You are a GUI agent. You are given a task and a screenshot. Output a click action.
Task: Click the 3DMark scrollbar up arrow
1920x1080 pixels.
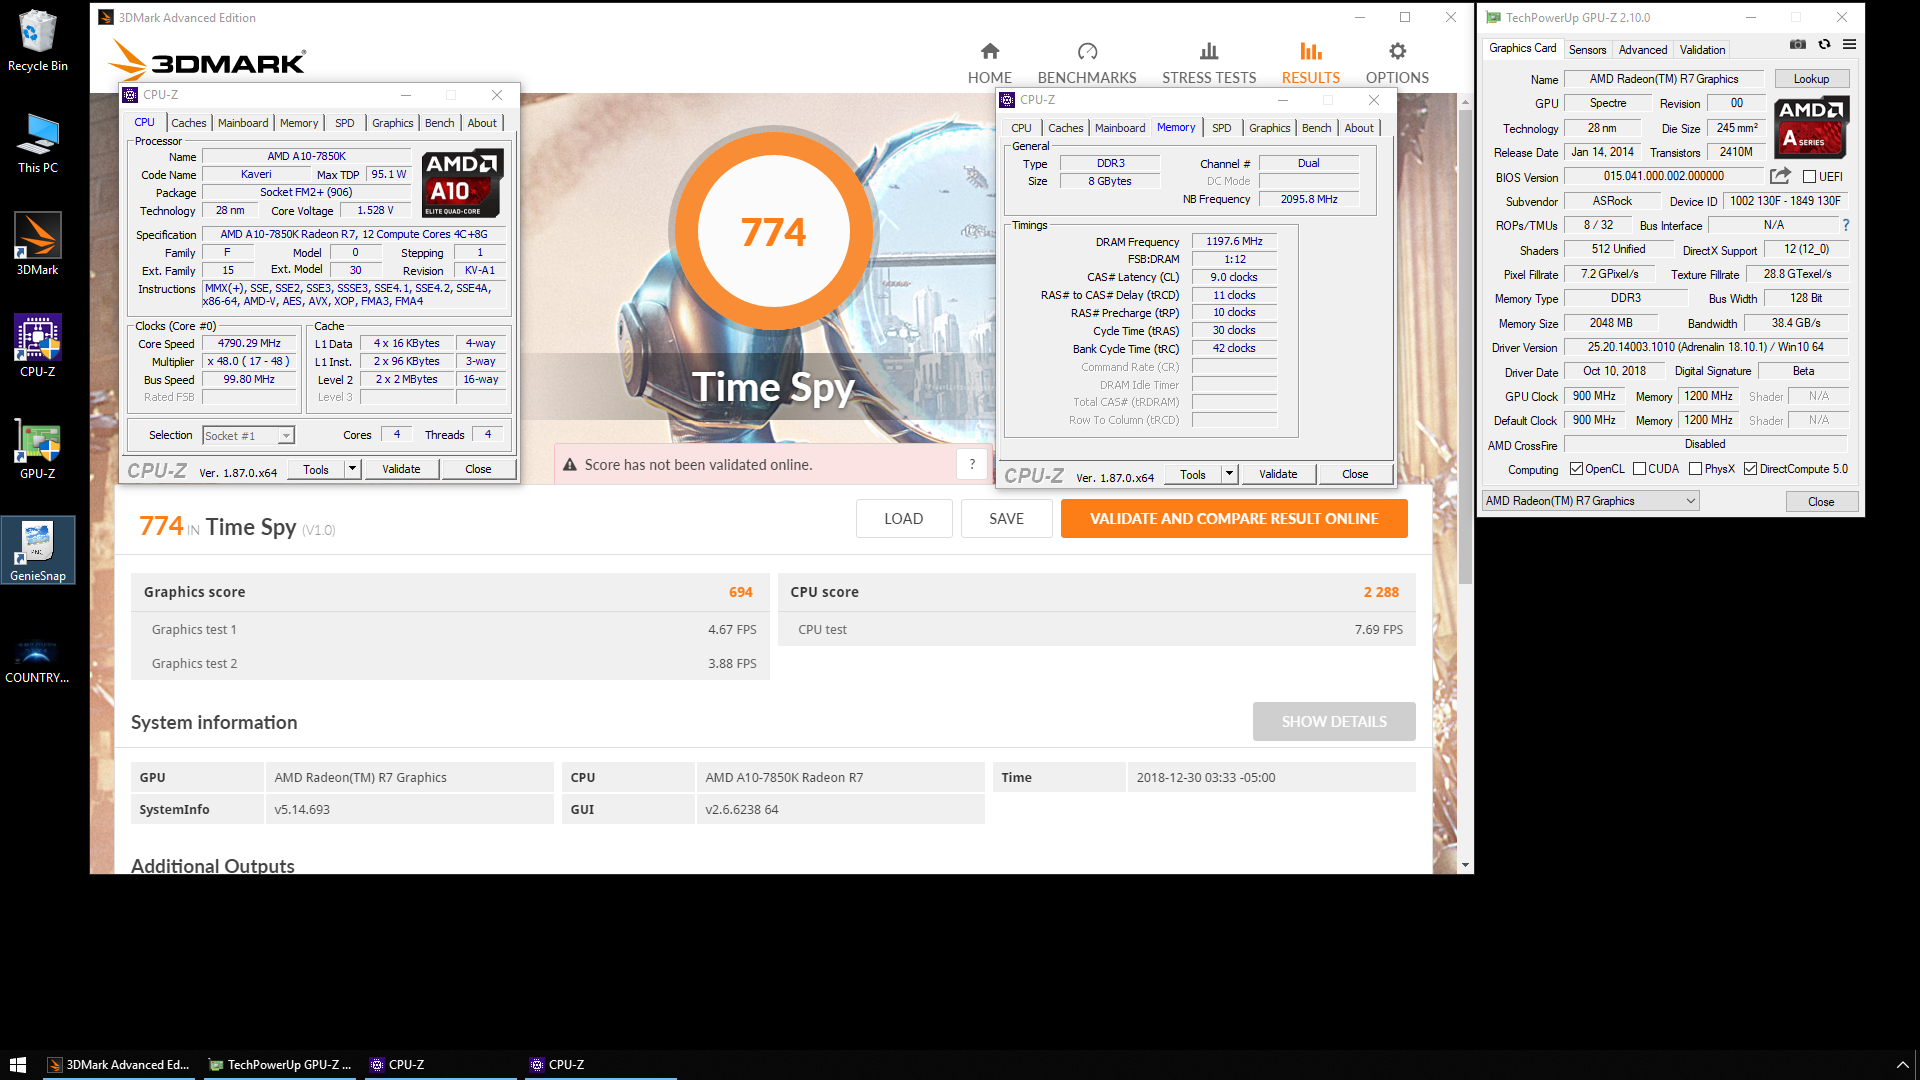[1465, 102]
